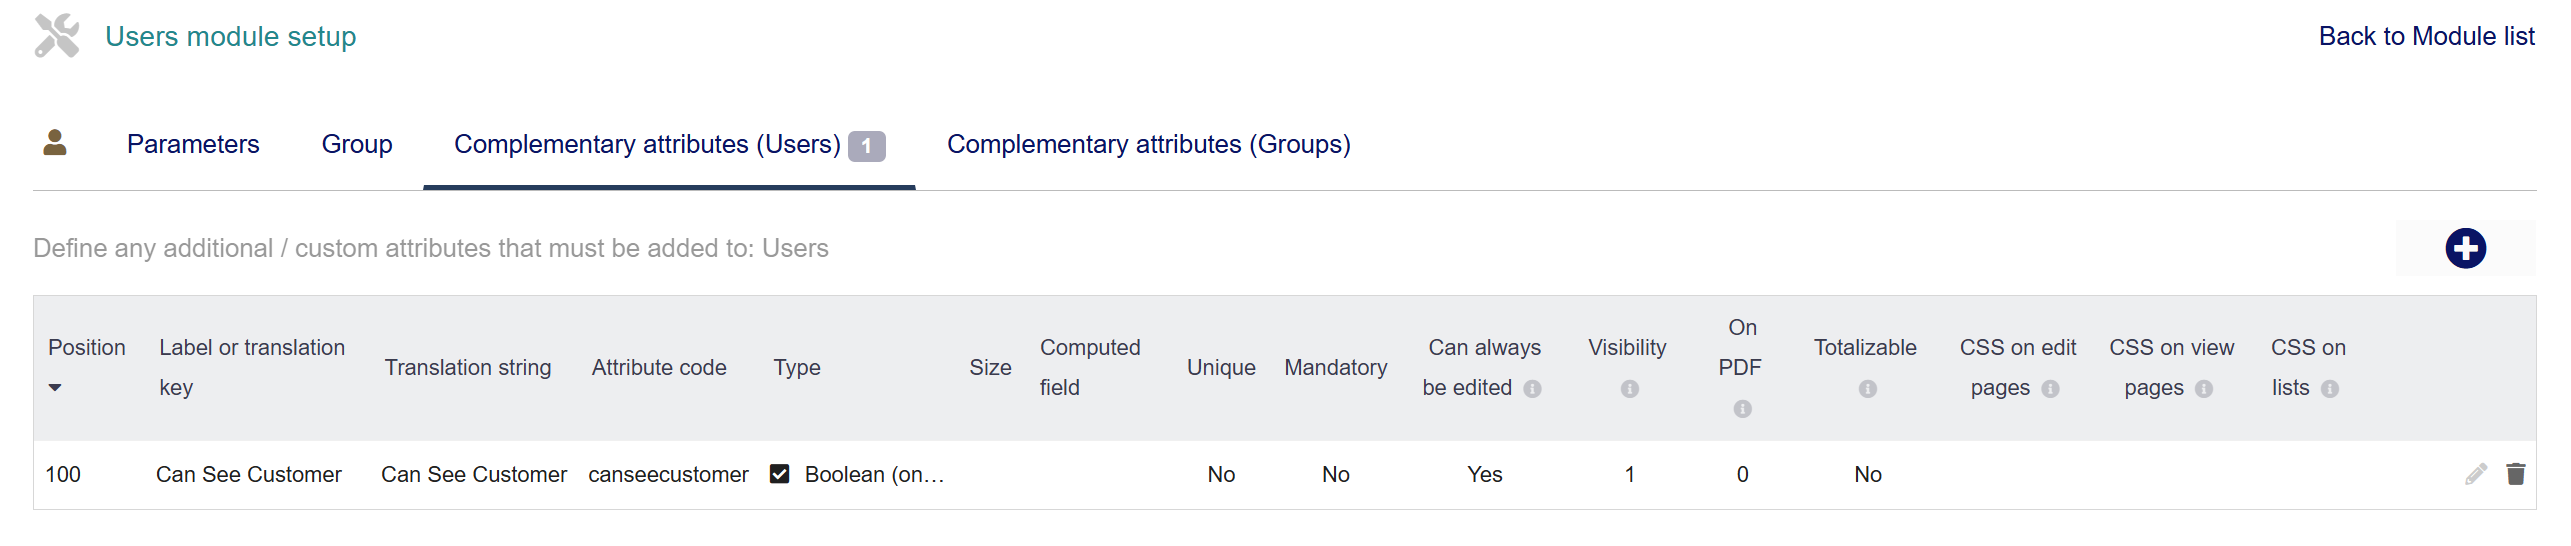
Task: Open the Parameters tab
Action: click(x=193, y=145)
